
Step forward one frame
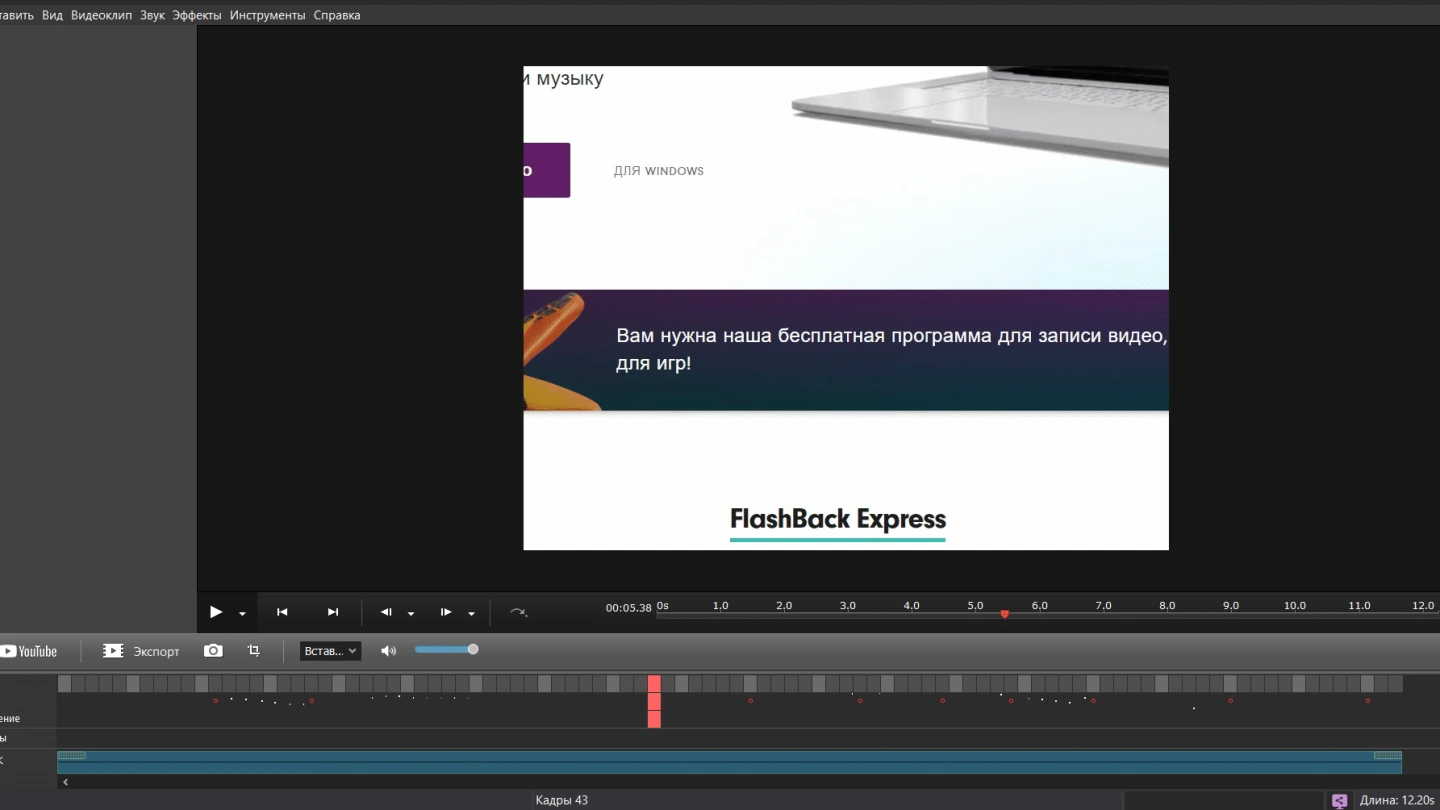446,612
